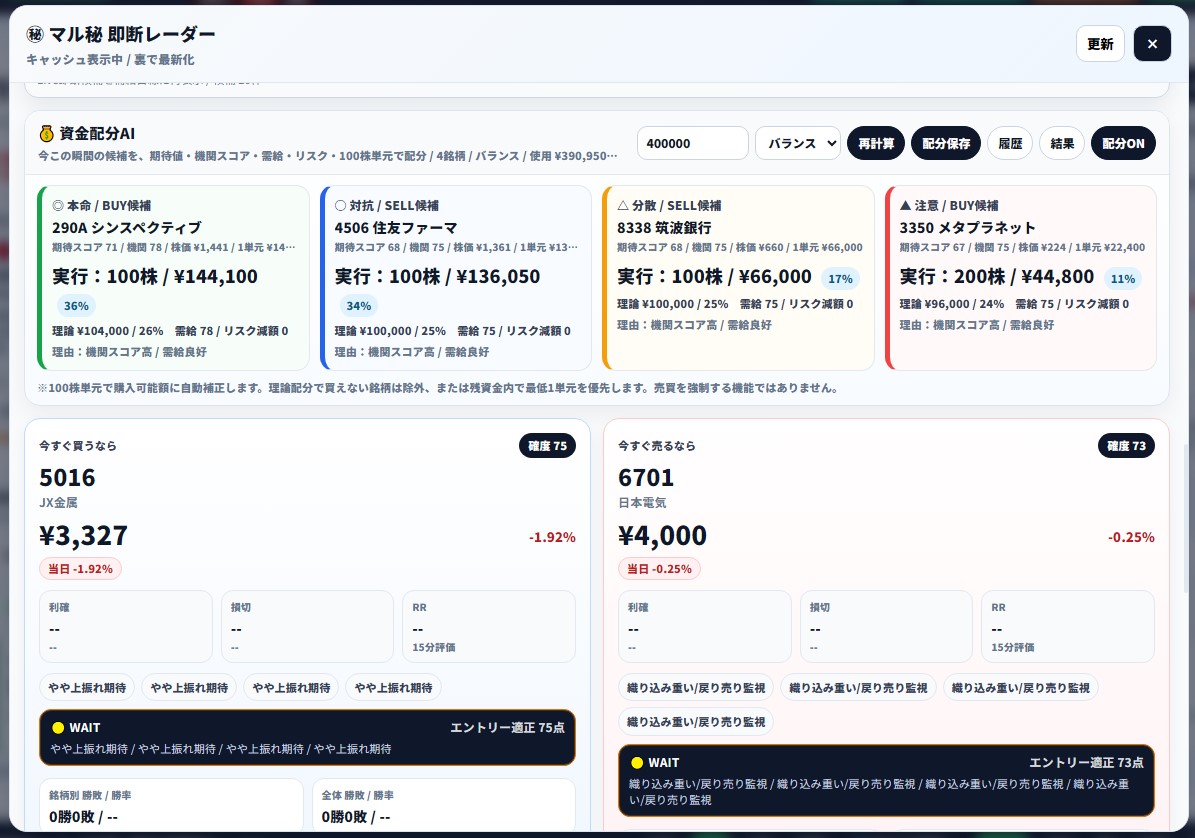The height and width of the screenshot is (838, 1195).
Task: Click the 日本電気 company name
Action: point(642,503)
